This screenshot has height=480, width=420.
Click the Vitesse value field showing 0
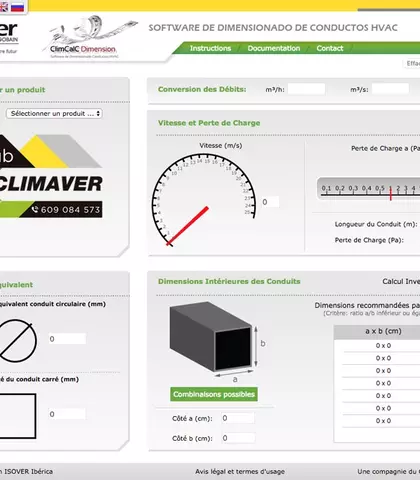(x=270, y=202)
